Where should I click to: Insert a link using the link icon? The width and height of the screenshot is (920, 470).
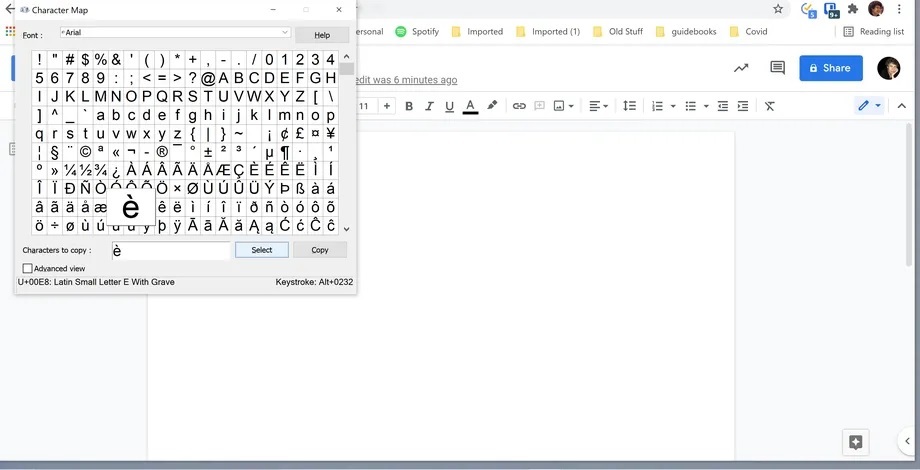click(x=519, y=106)
